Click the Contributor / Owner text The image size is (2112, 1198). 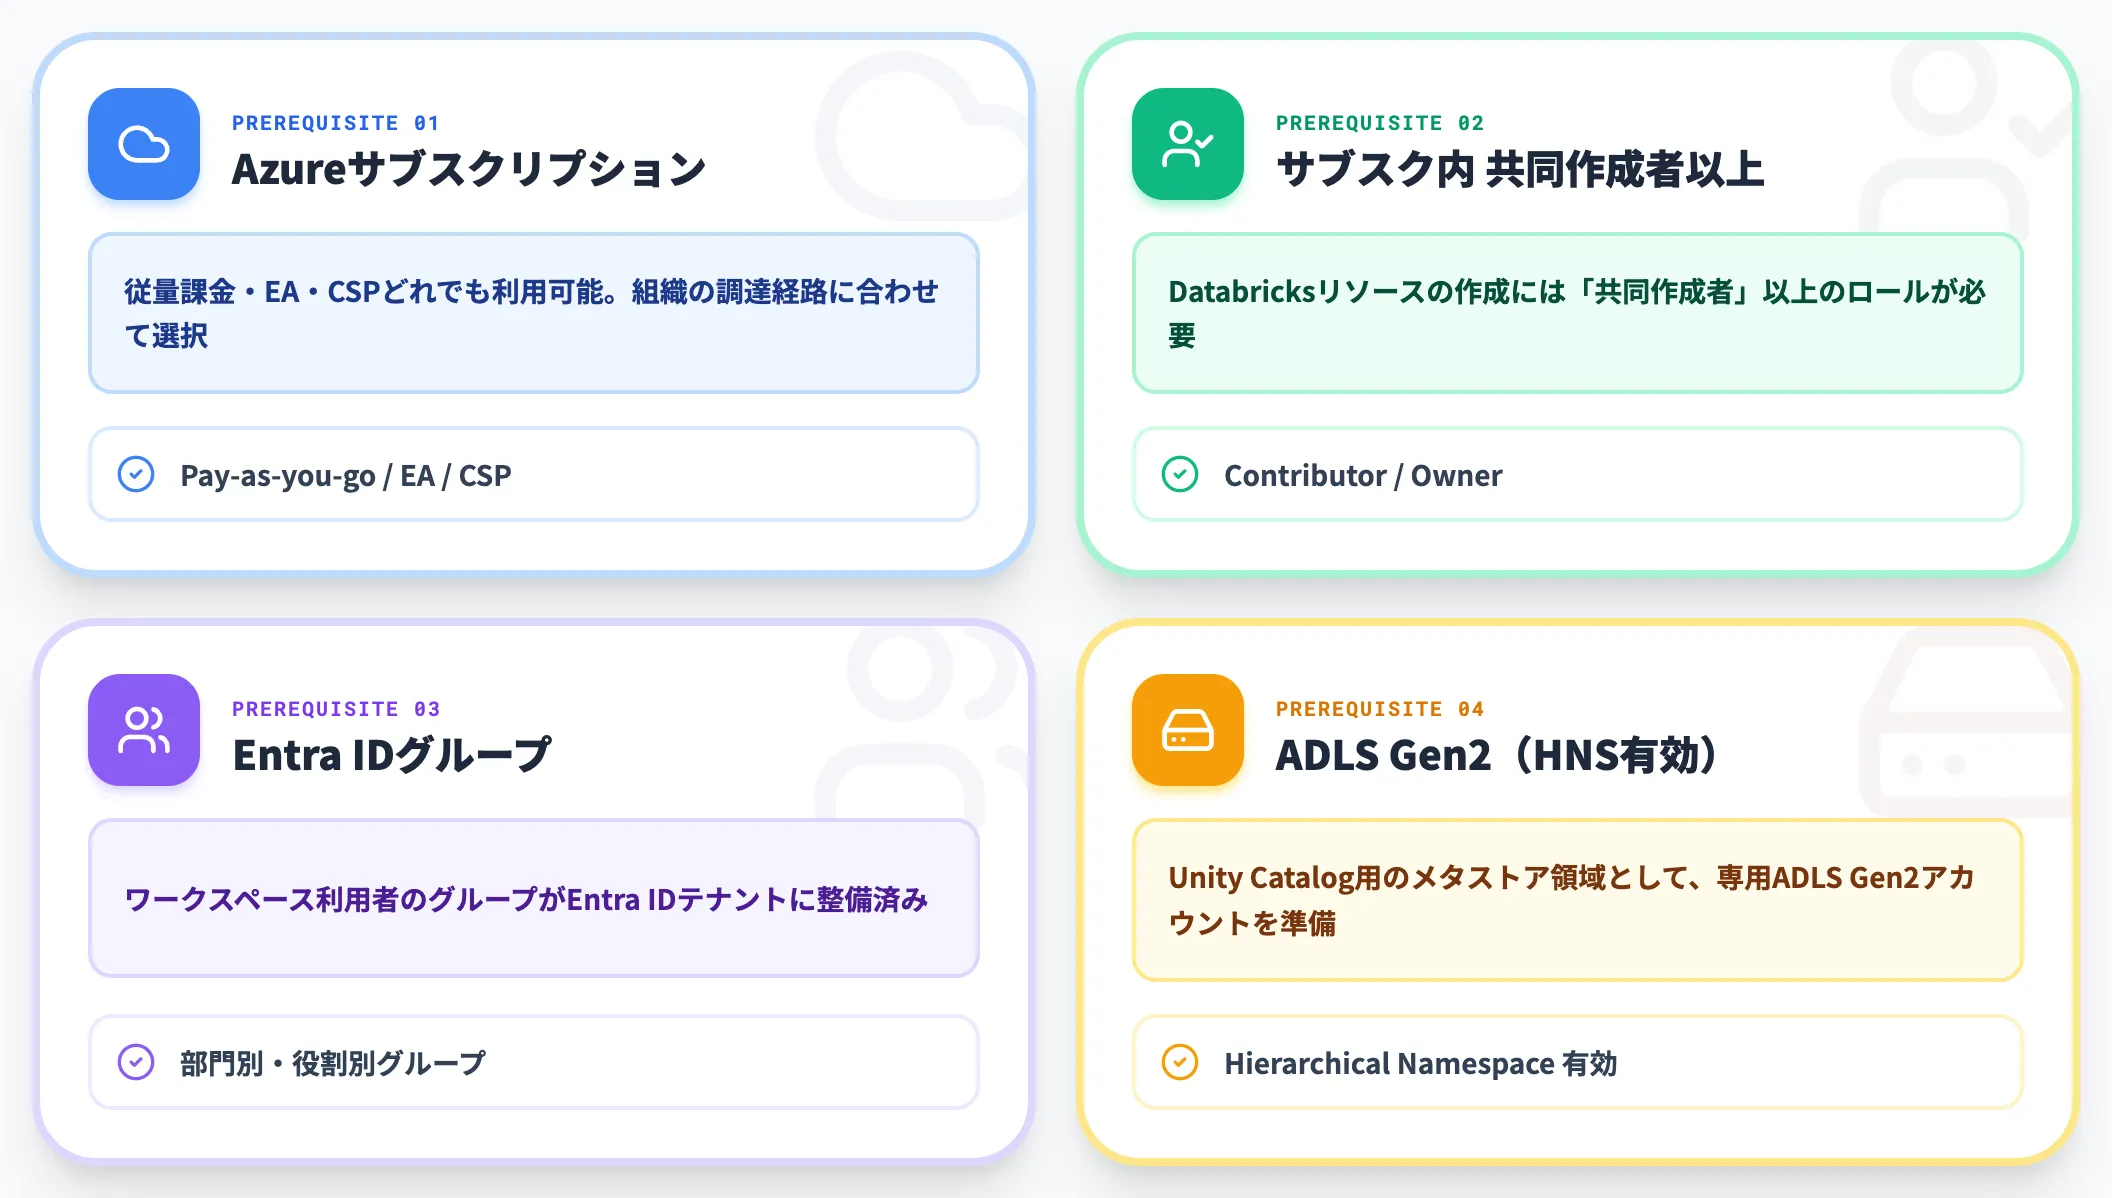pos(1363,476)
